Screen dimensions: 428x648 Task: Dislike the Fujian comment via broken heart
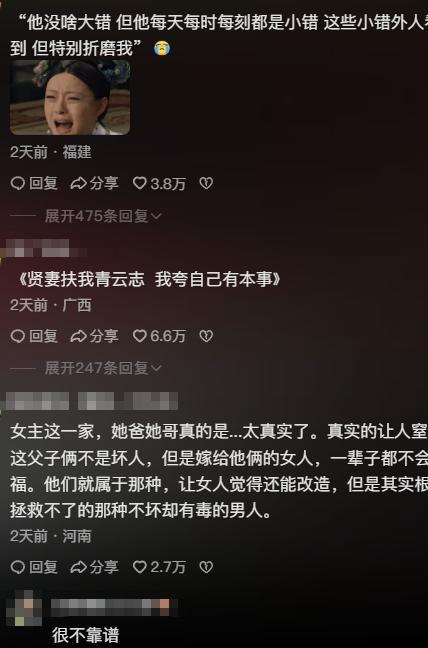point(206,183)
